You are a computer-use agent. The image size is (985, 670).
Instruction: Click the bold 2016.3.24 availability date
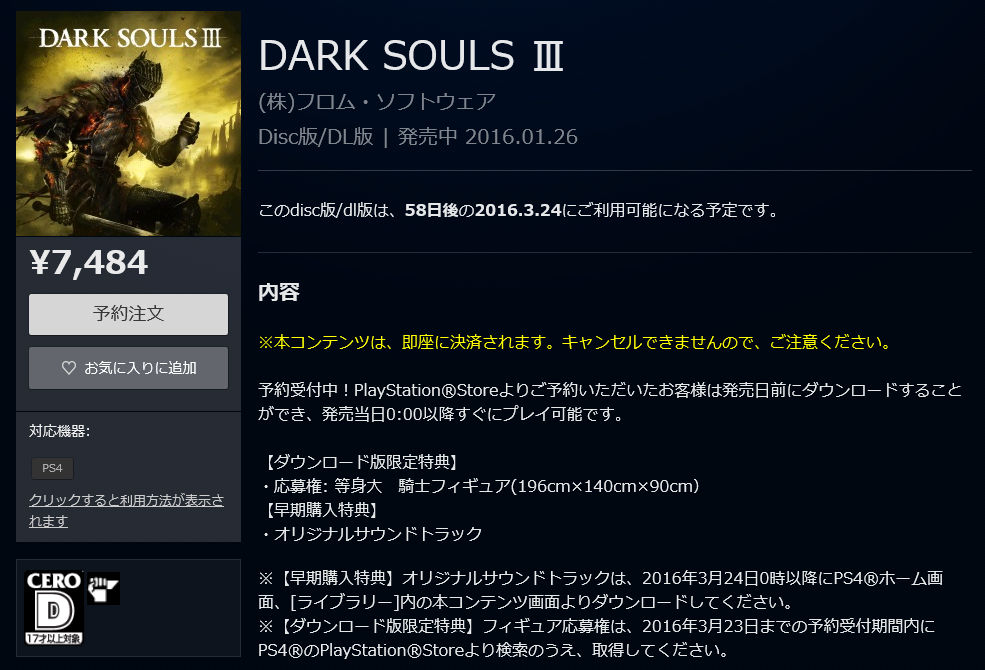(518, 210)
